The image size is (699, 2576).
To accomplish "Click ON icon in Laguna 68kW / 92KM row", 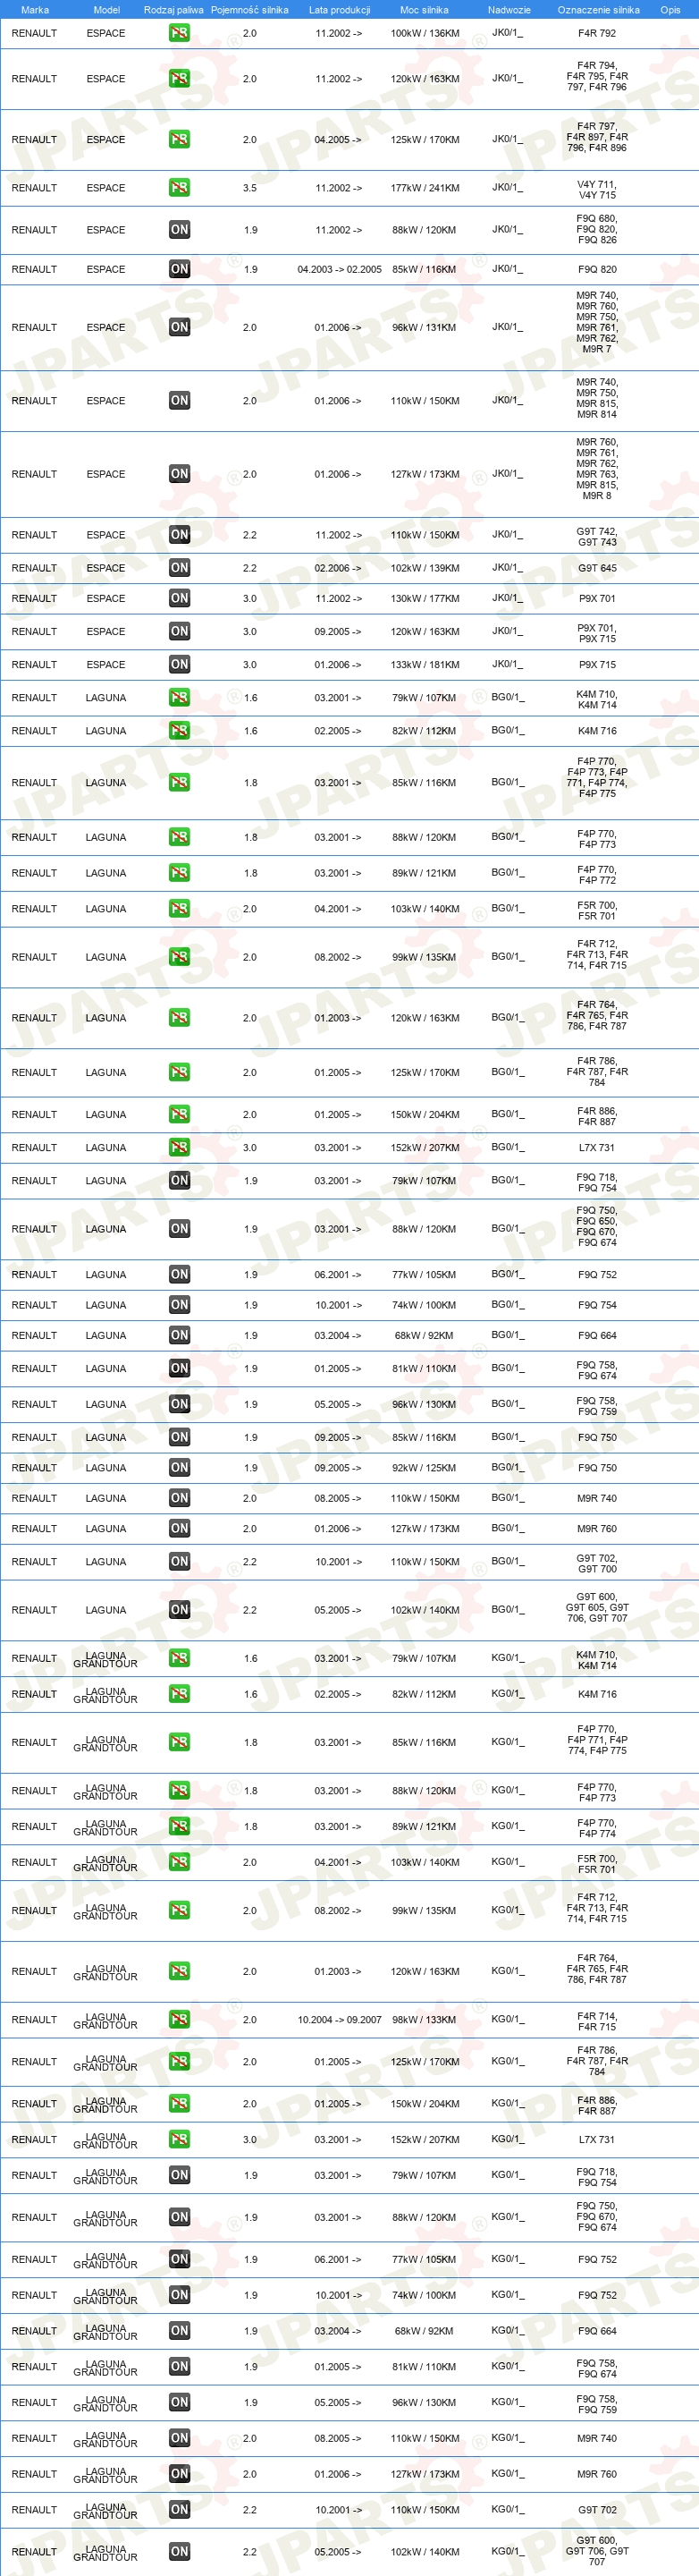I will coord(179,1335).
